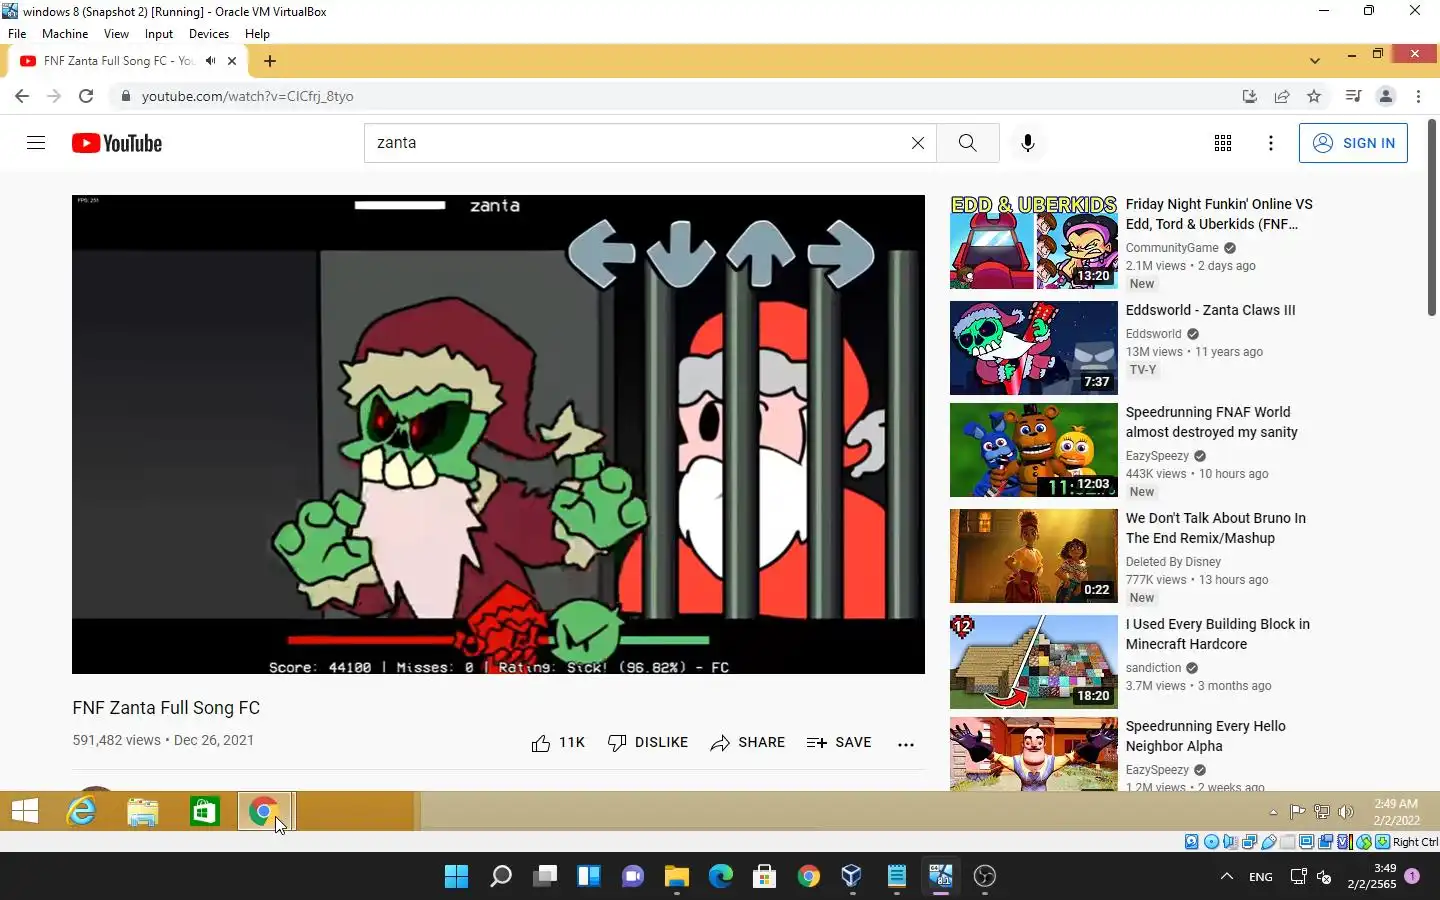This screenshot has width=1440, height=900.
Task: Expand the Chrome tab search chevron
Action: pyautogui.click(x=1315, y=61)
